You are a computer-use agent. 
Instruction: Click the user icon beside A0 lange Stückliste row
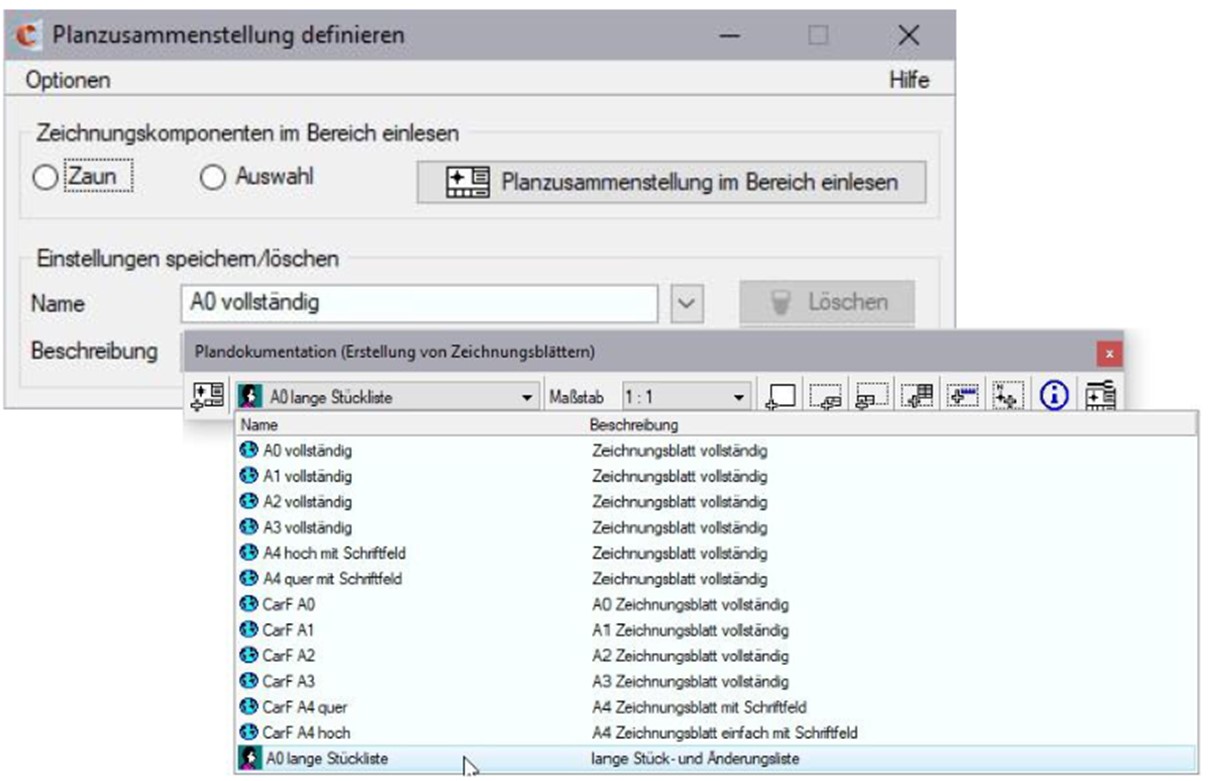(x=250, y=759)
